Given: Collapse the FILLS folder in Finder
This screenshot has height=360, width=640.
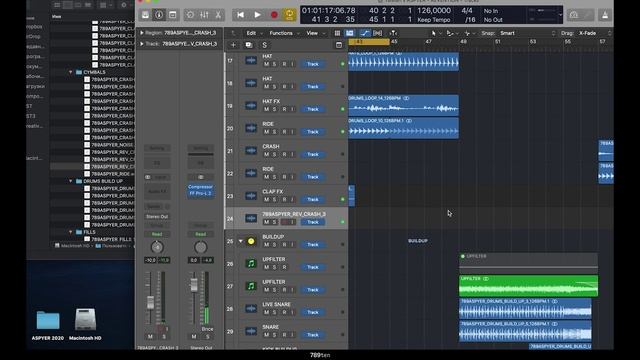Looking at the screenshot, I should pyautogui.click(x=71, y=232).
